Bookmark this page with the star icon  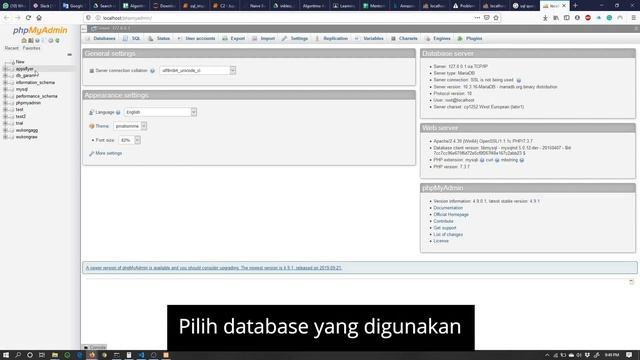[496, 18]
